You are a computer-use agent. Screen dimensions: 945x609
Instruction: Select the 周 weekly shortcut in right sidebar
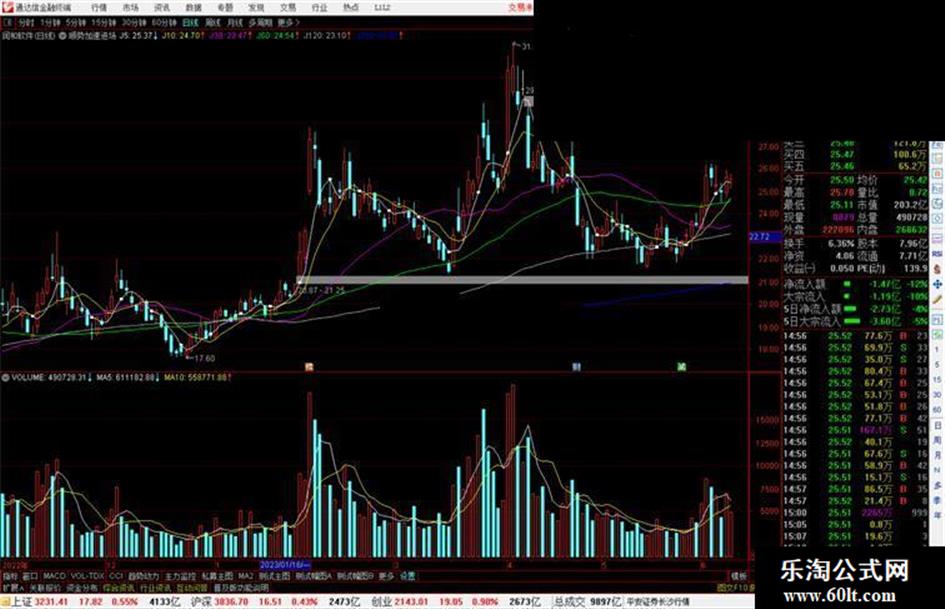[938, 440]
